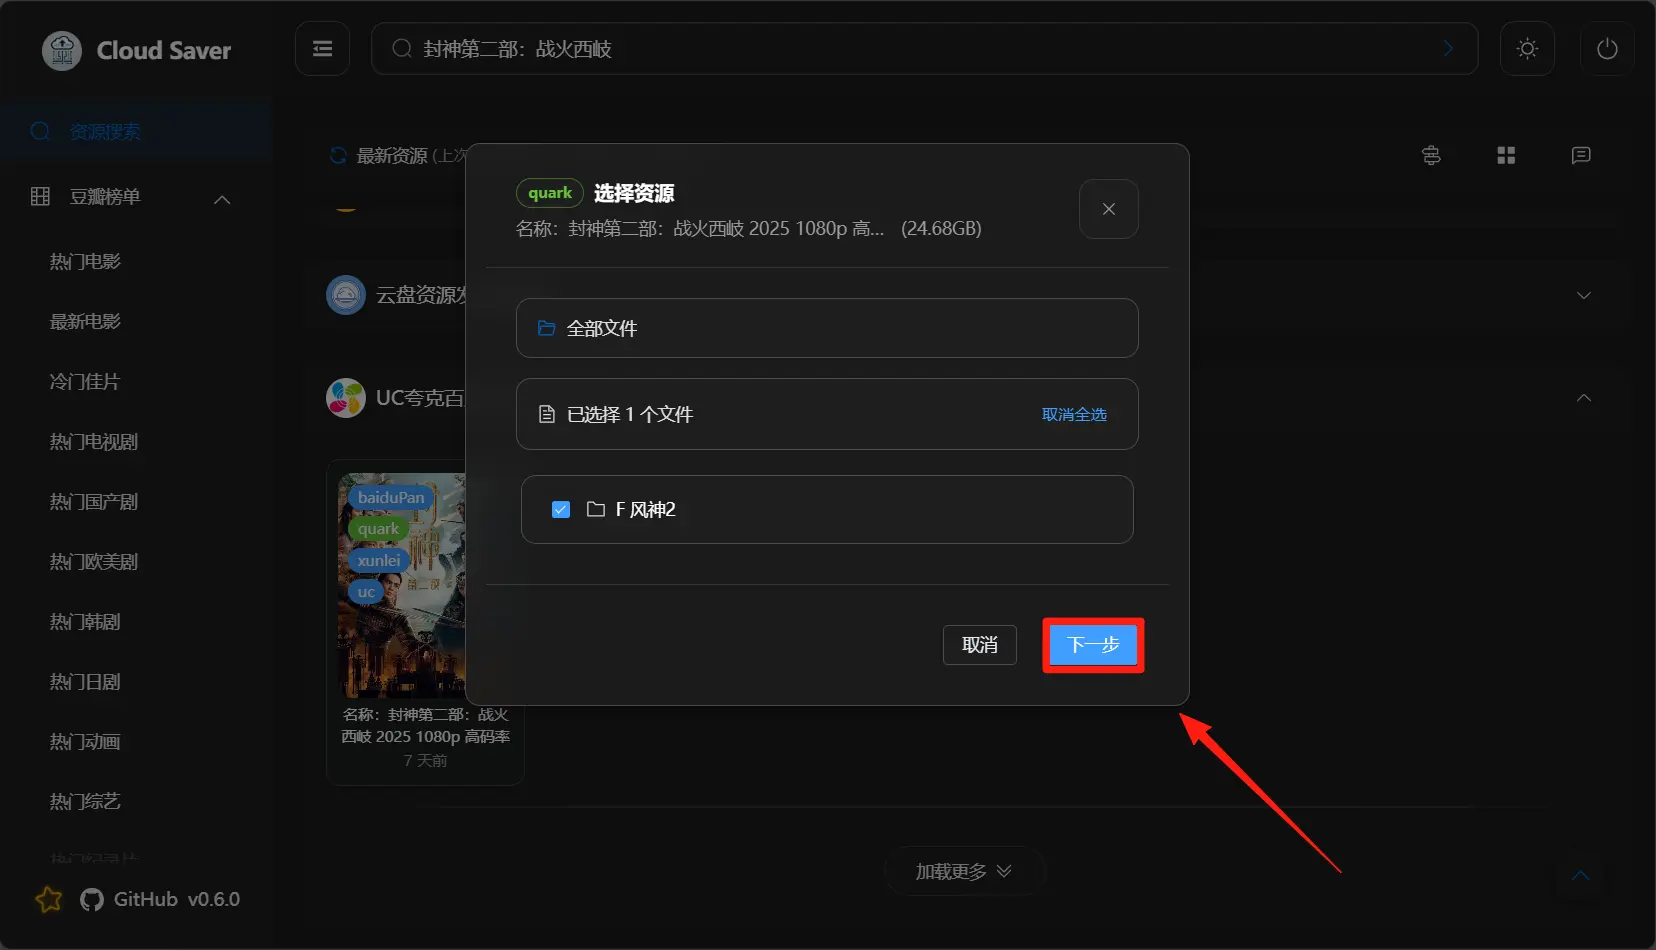Expand the 云盘资源 group chevron
1656x950 pixels.
(1584, 295)
